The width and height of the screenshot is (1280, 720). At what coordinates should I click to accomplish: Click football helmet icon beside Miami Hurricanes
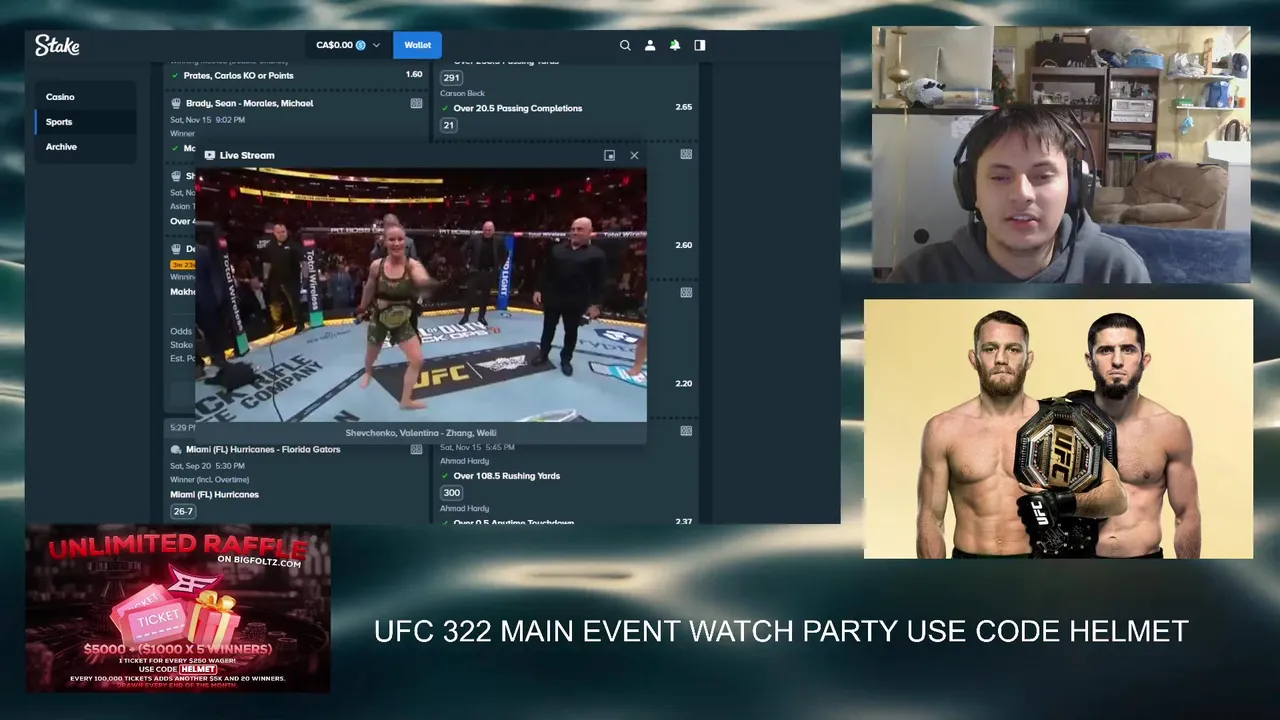176,449
